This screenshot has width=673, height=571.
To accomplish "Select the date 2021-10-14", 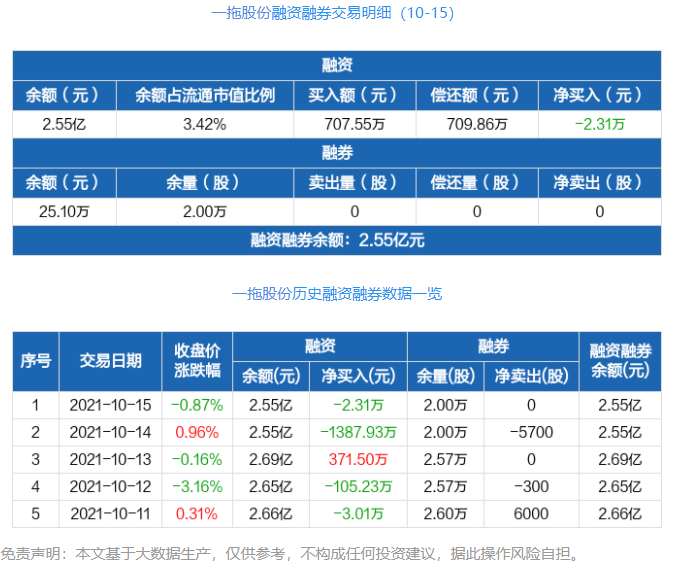I will [x=110, y=432].
